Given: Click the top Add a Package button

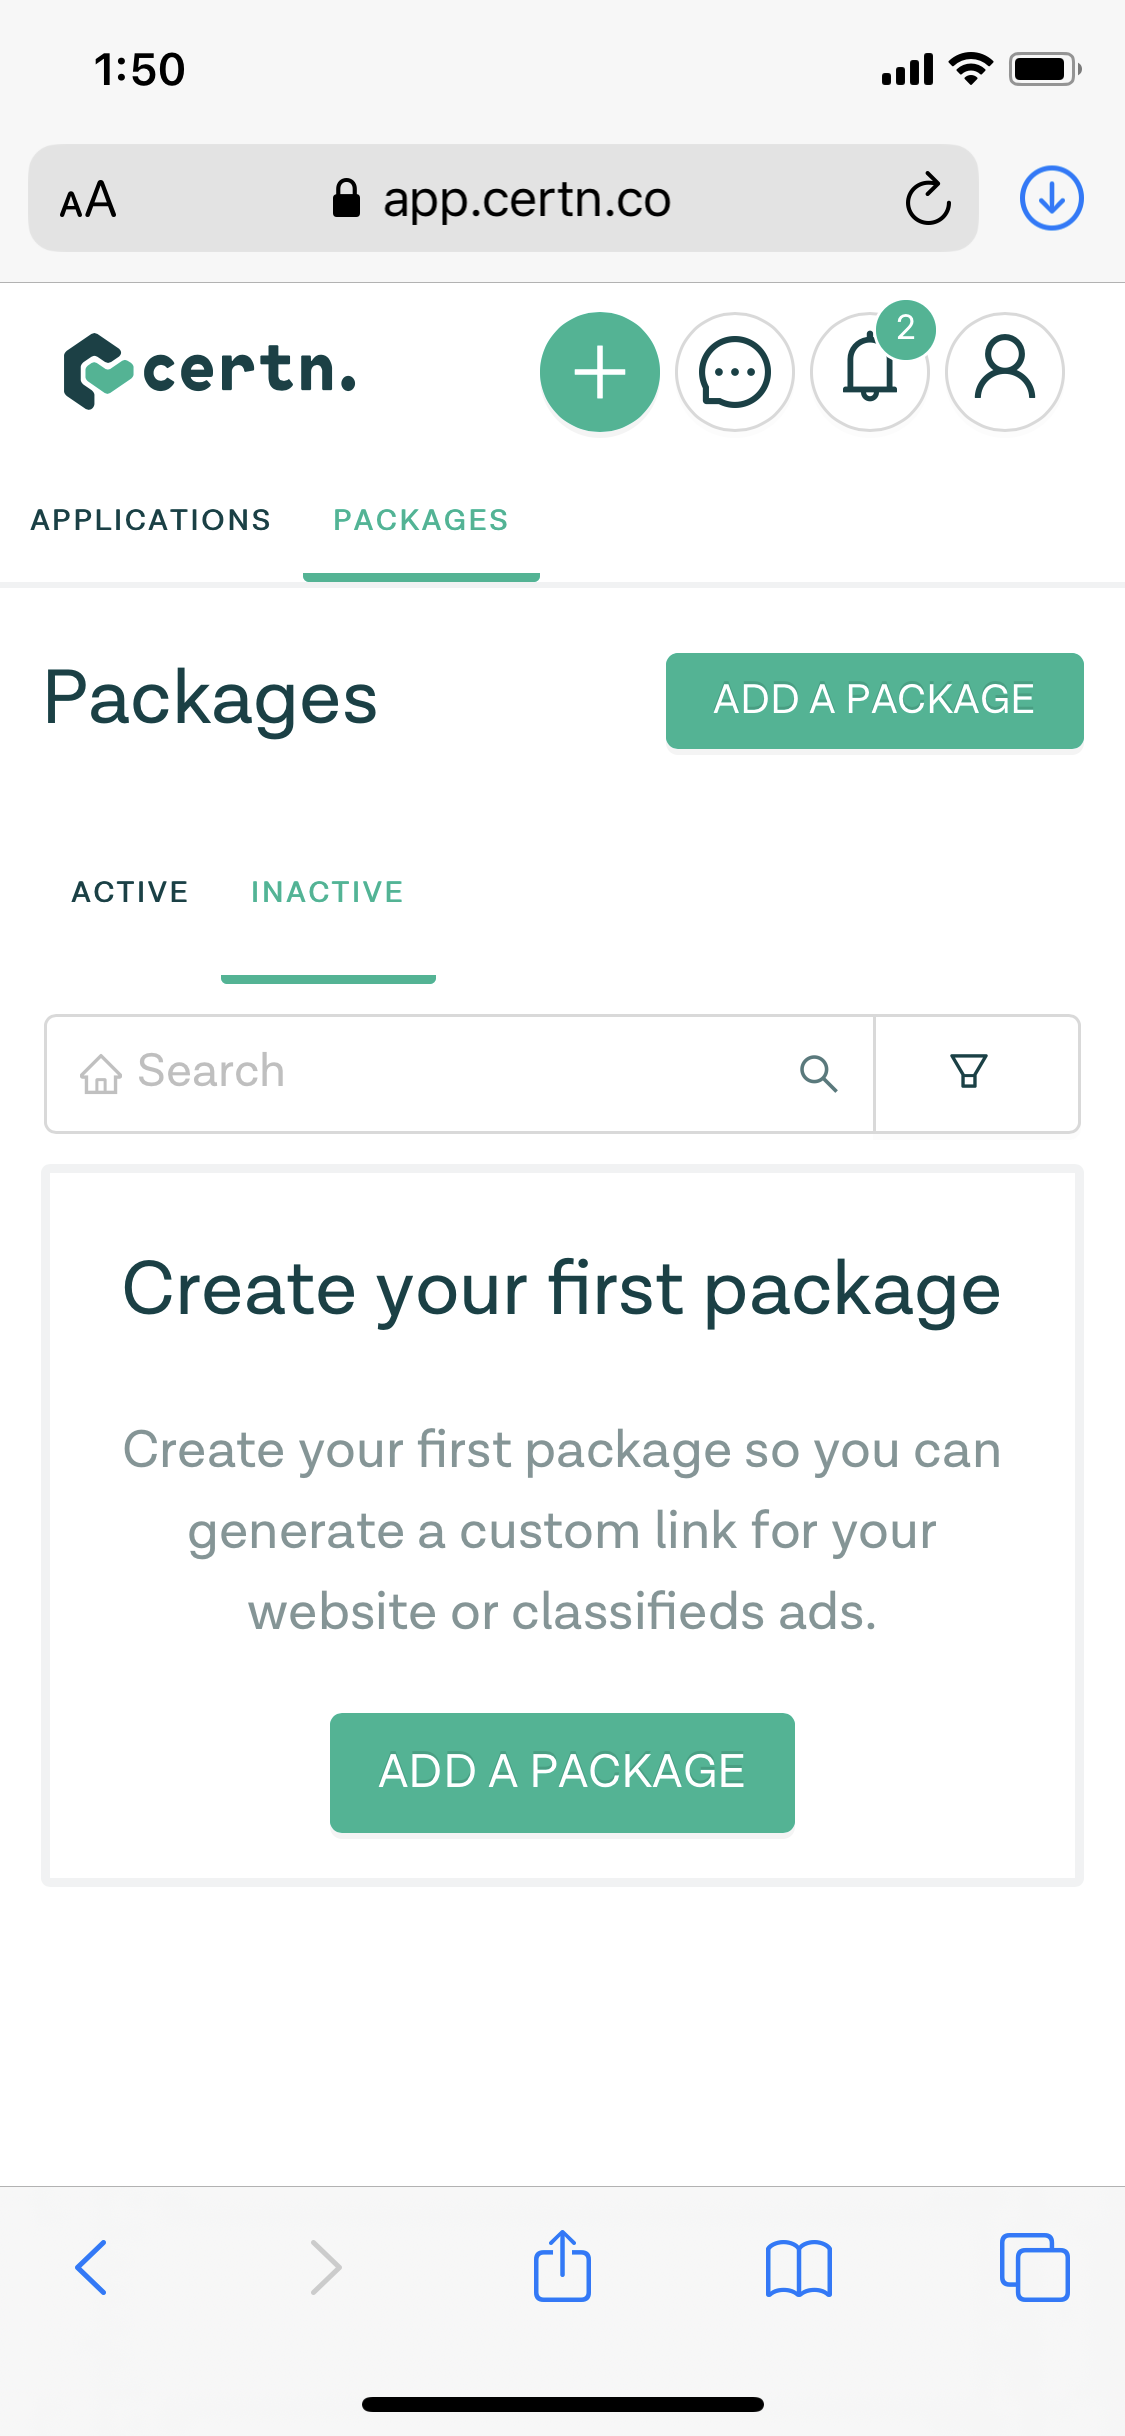Looking at the screenshot, I should 874,700.
